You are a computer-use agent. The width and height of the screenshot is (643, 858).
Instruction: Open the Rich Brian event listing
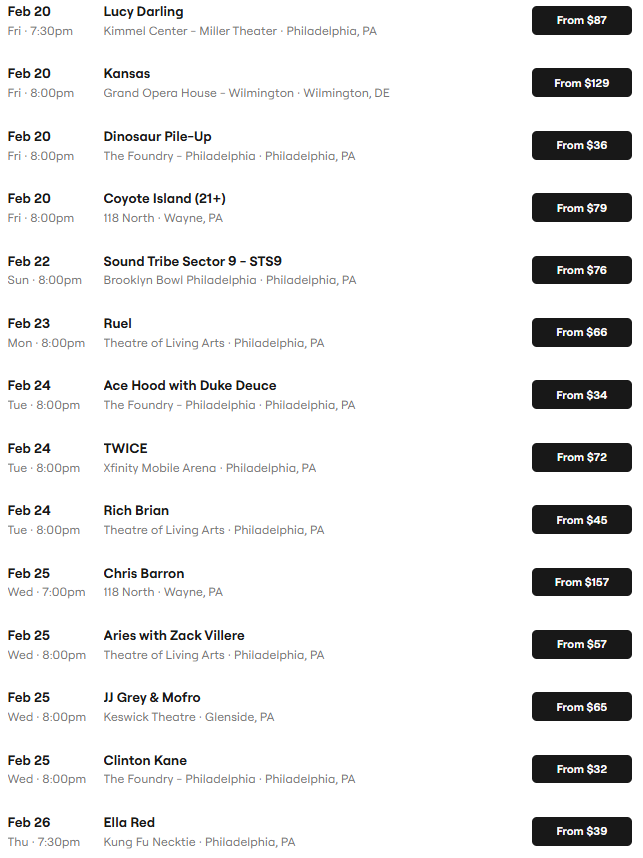136,510
